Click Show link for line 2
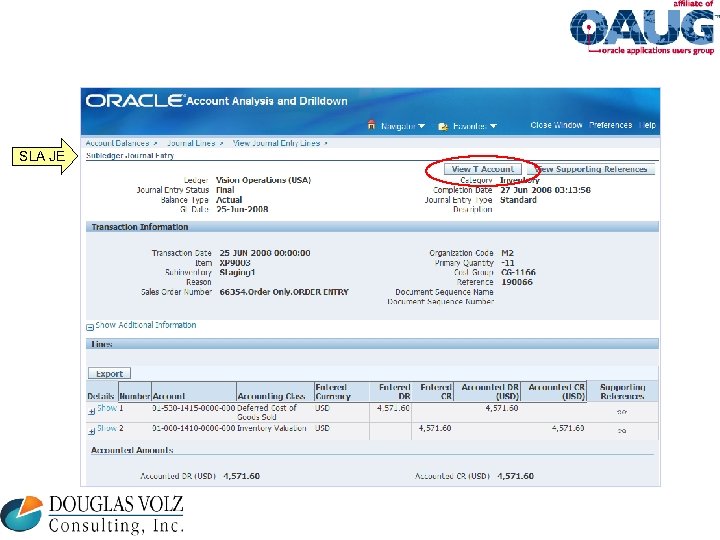The width and height of the screenshot is (720, 540). pos(107,428)
